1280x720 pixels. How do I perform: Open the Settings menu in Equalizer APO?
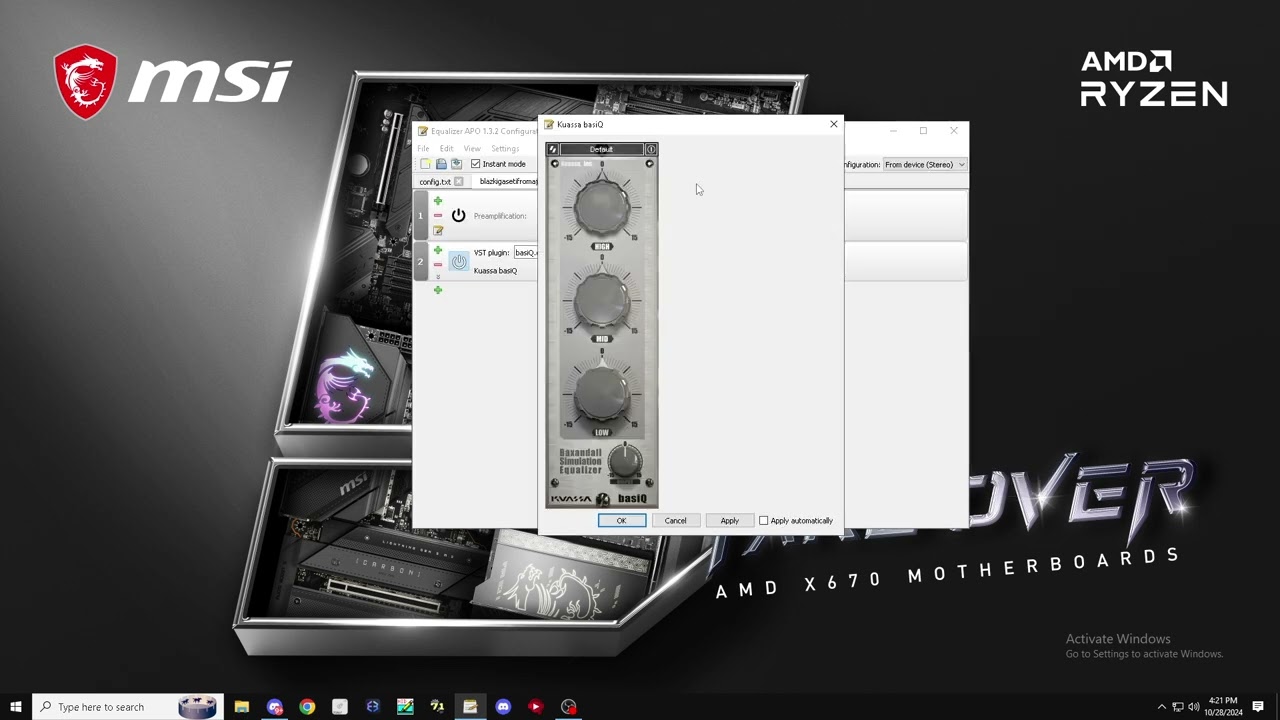[x=505, y=149]
